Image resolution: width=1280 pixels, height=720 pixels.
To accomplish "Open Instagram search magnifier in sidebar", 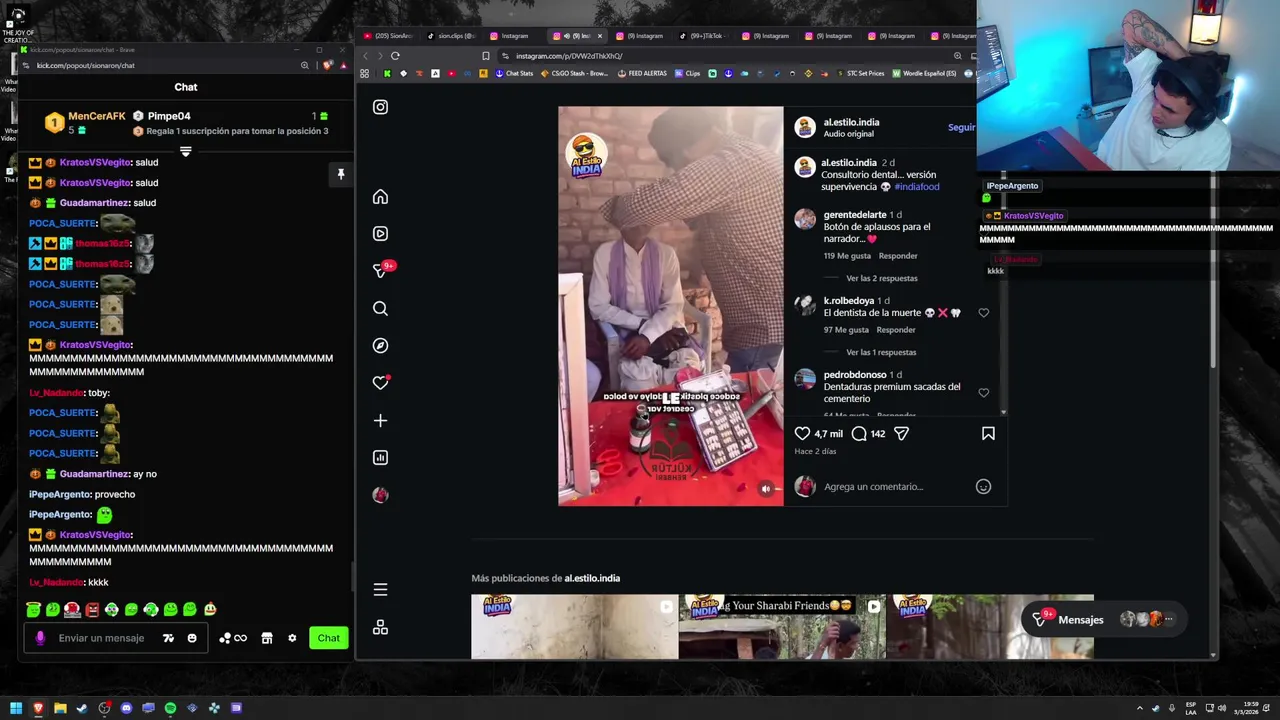I will [380, 309].
